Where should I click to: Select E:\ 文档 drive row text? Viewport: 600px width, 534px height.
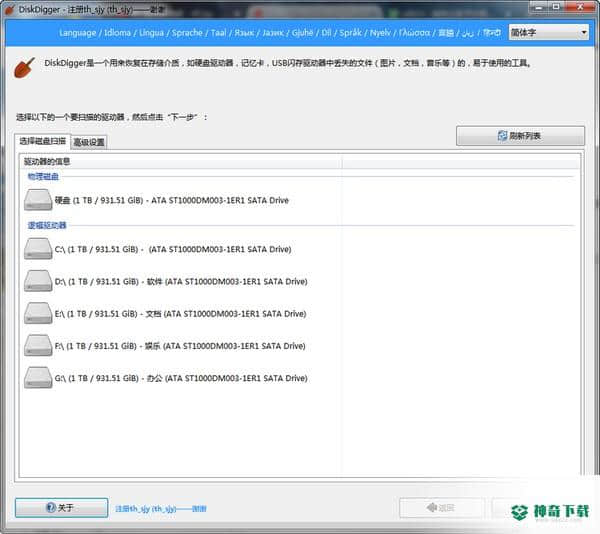click(x=180, y=314)
